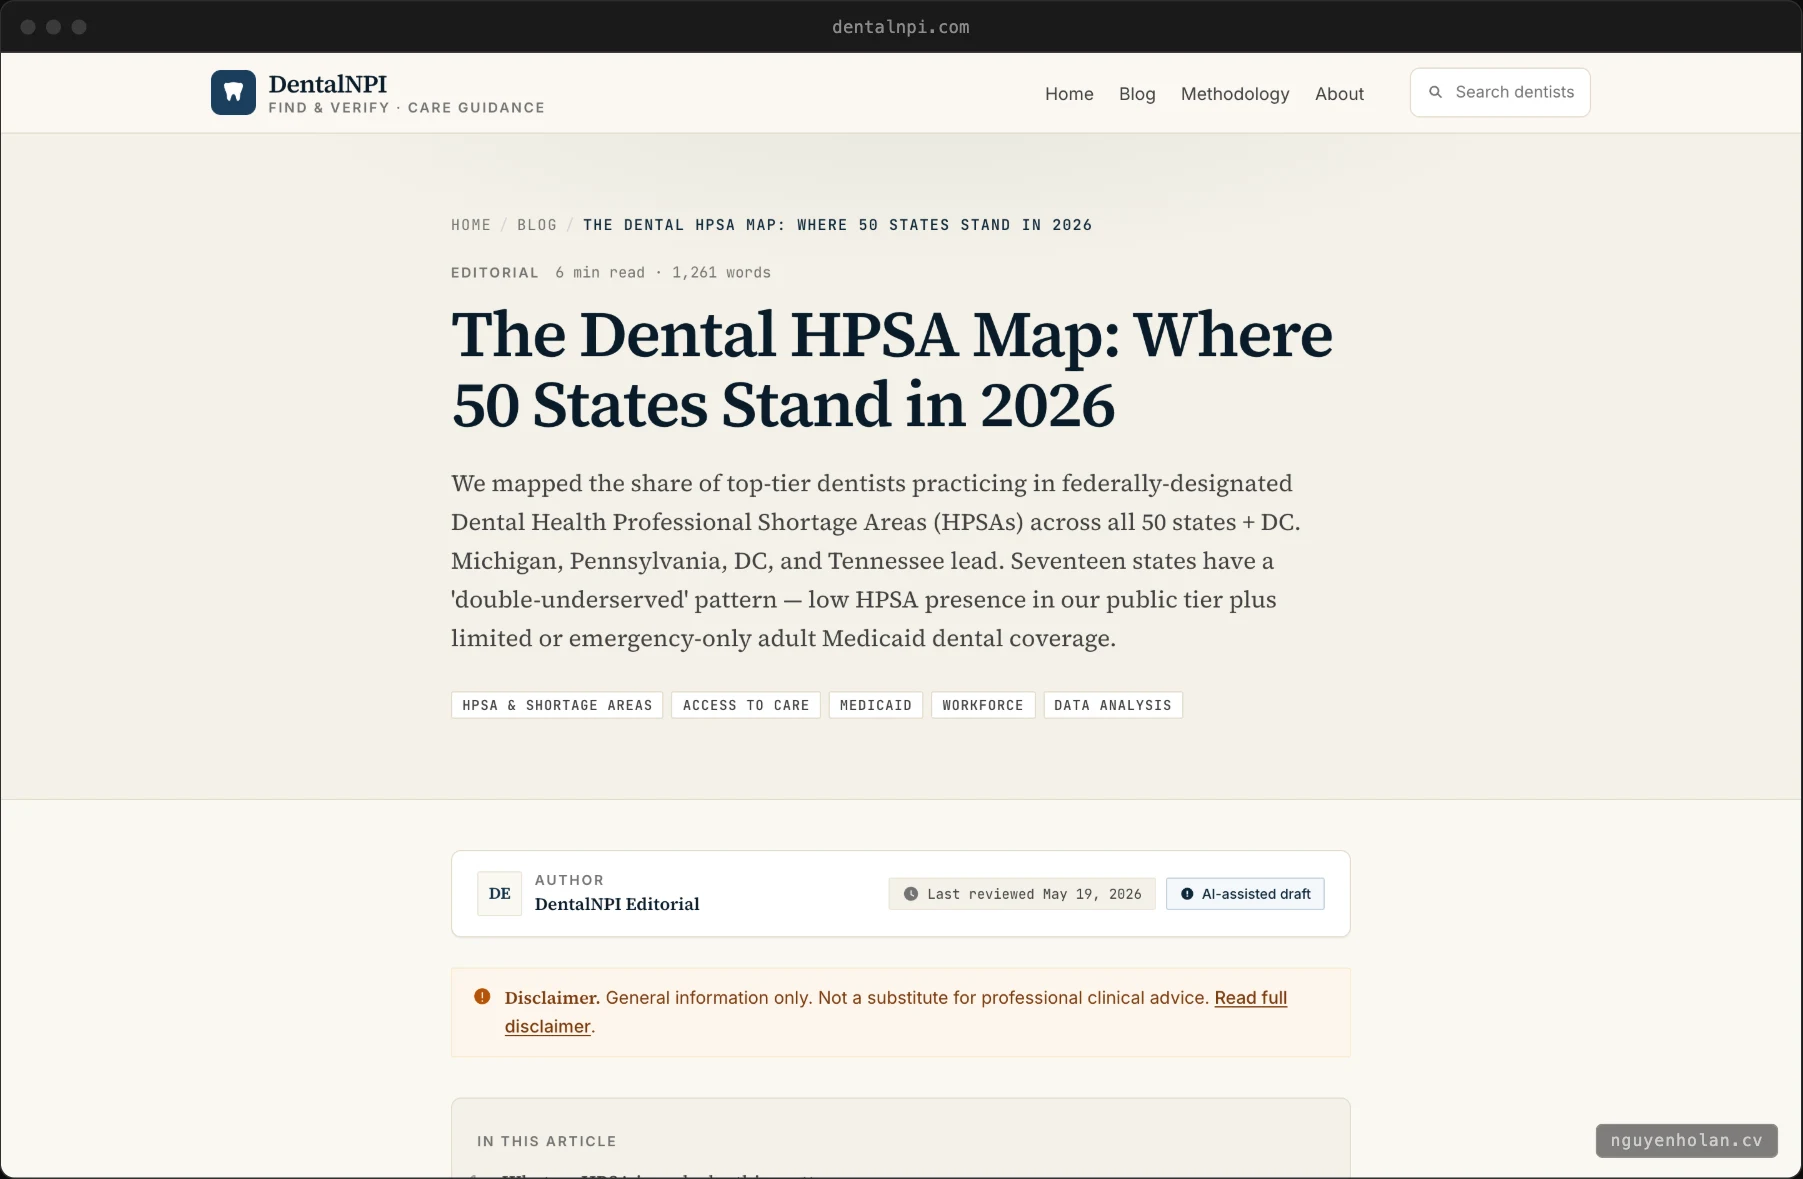
Task: Select the Medicaid tag
Action: (876, 705)
